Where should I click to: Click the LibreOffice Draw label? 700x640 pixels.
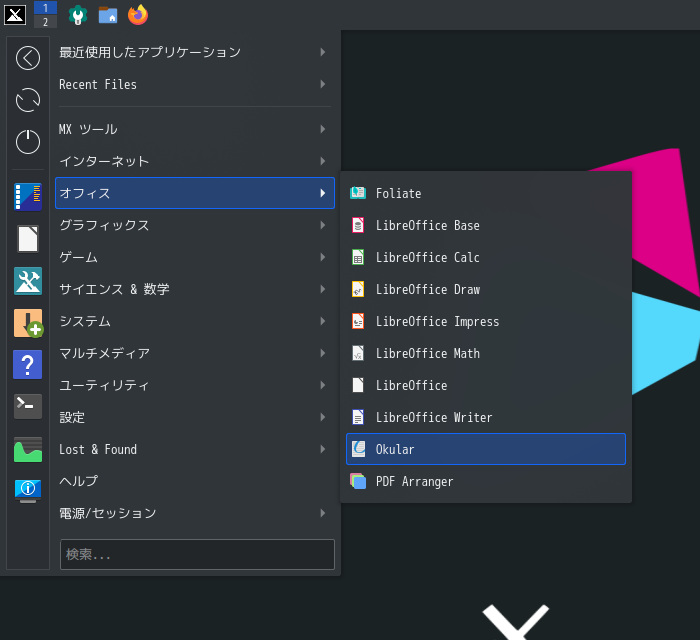(x=428, y=289)
